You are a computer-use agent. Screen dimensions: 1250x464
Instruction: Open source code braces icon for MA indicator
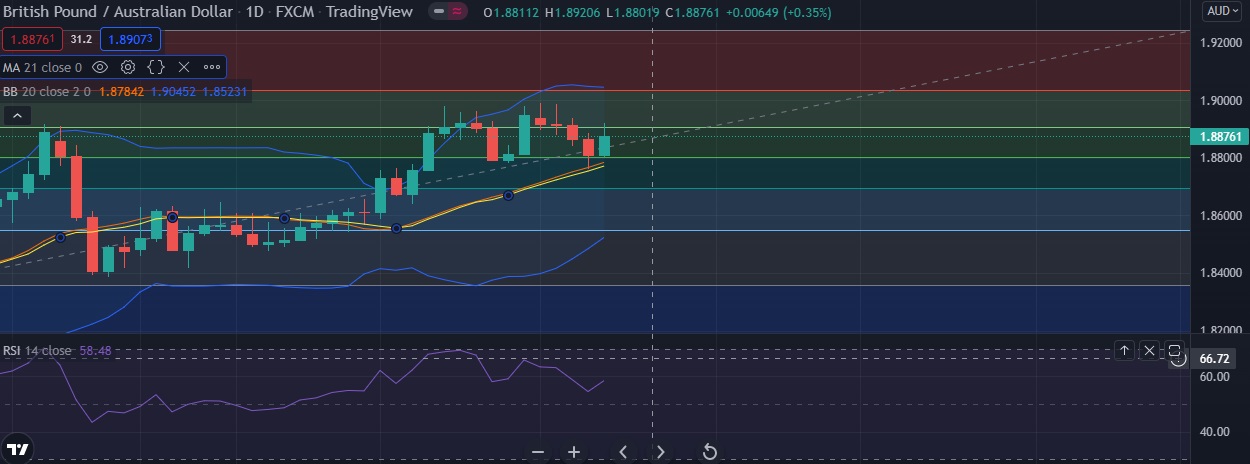[156, 67]
